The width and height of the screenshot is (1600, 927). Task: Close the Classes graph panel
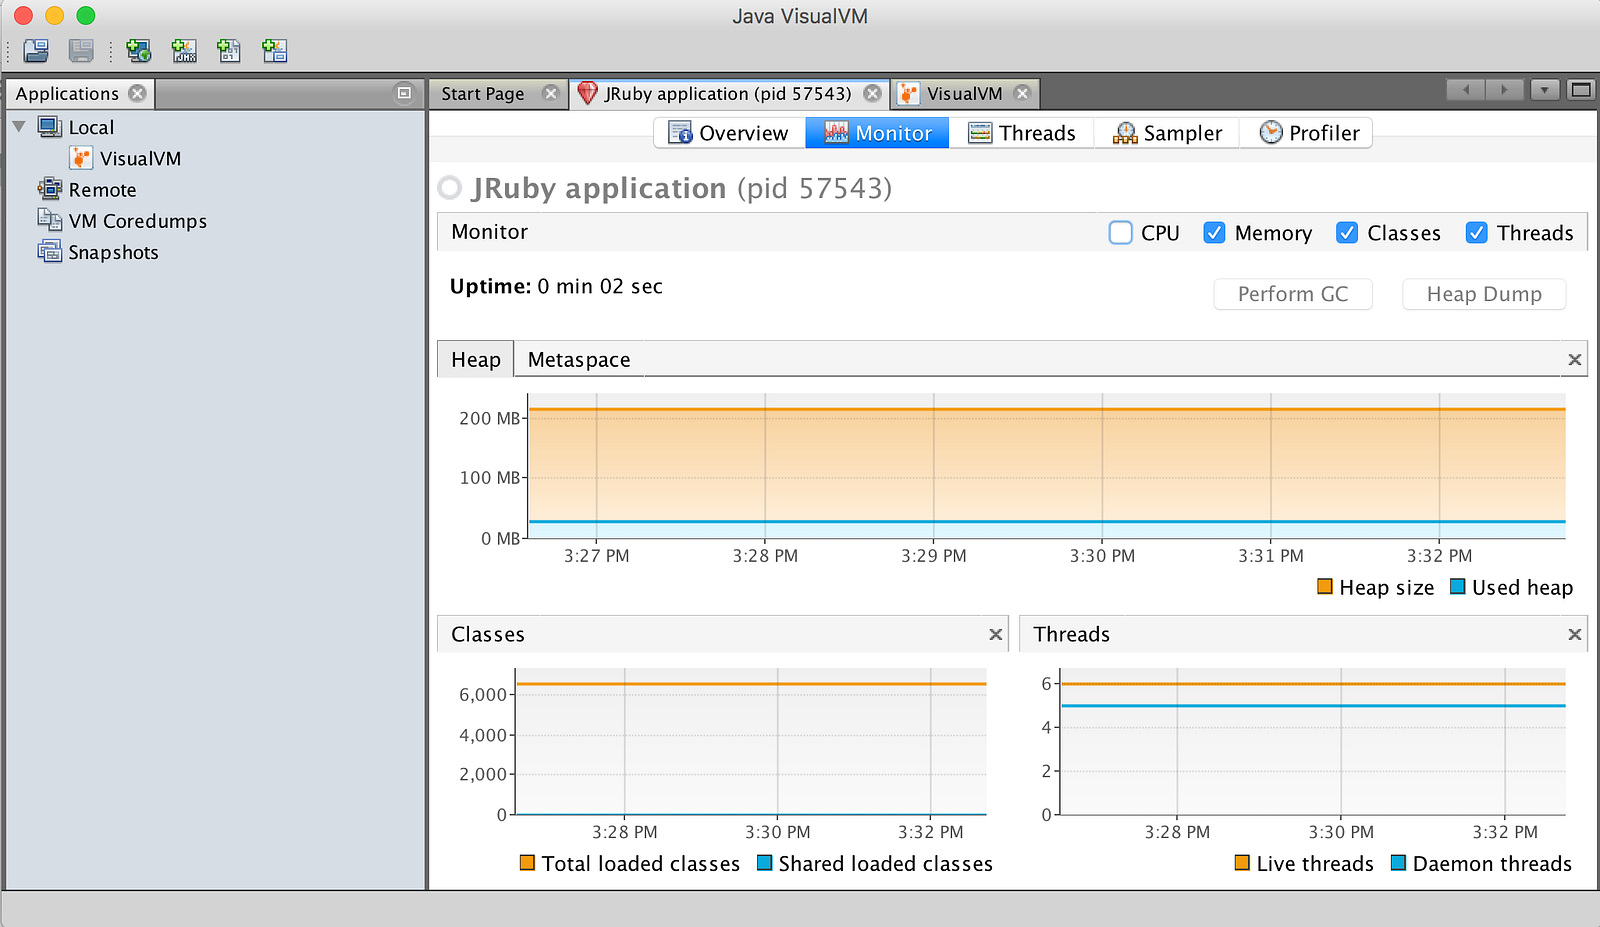click(996, 634)
